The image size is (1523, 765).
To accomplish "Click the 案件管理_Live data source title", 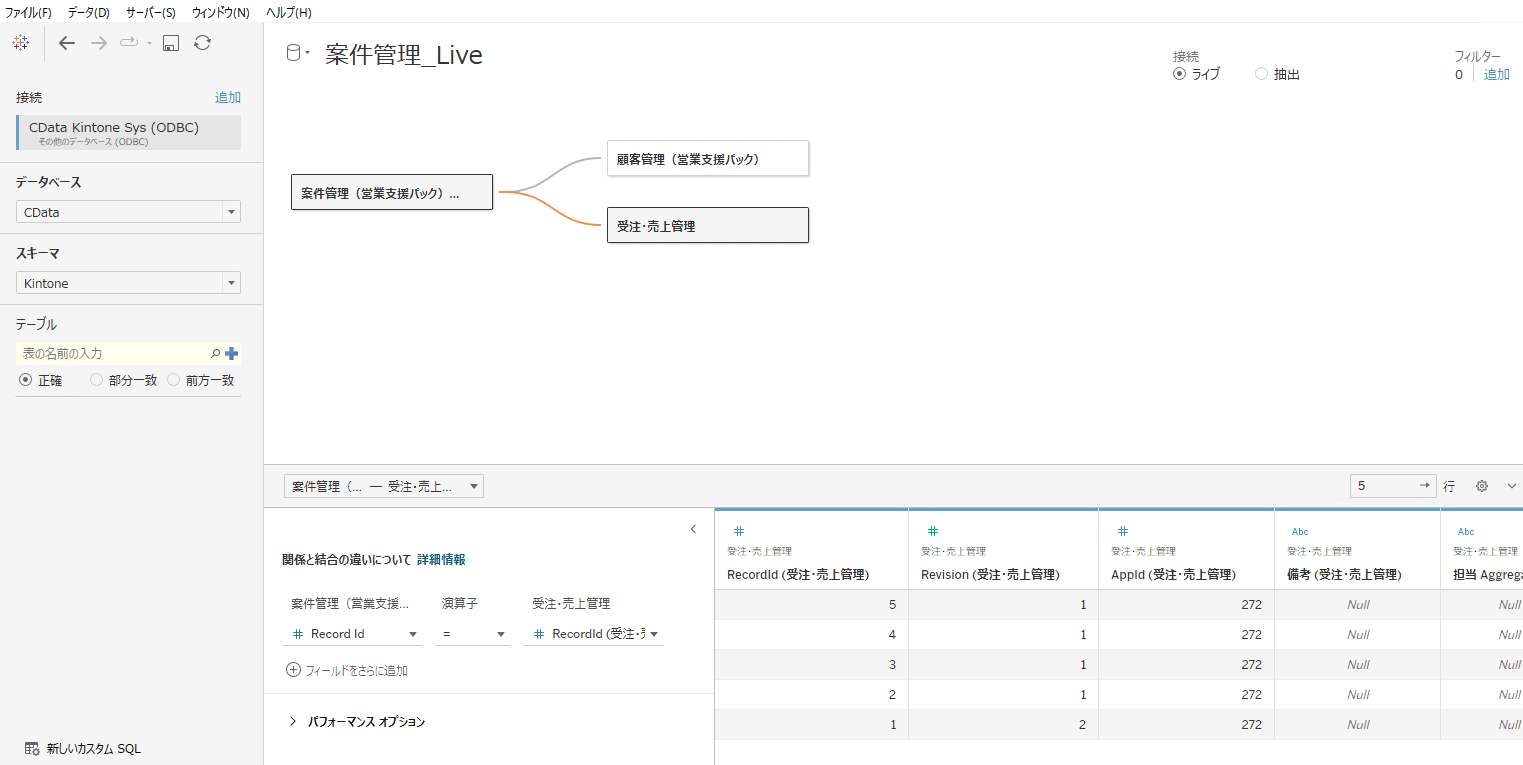I will point(404,55).
